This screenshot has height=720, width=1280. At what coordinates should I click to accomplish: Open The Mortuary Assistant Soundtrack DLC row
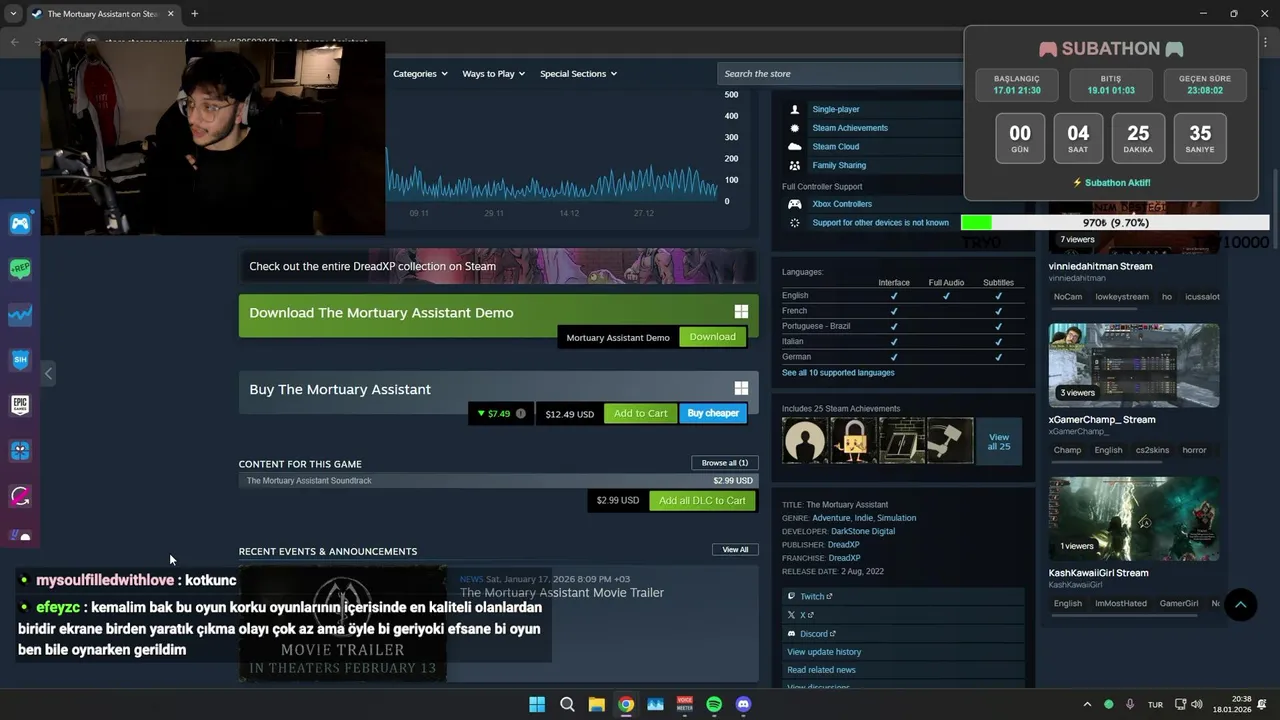click(499, 481)
